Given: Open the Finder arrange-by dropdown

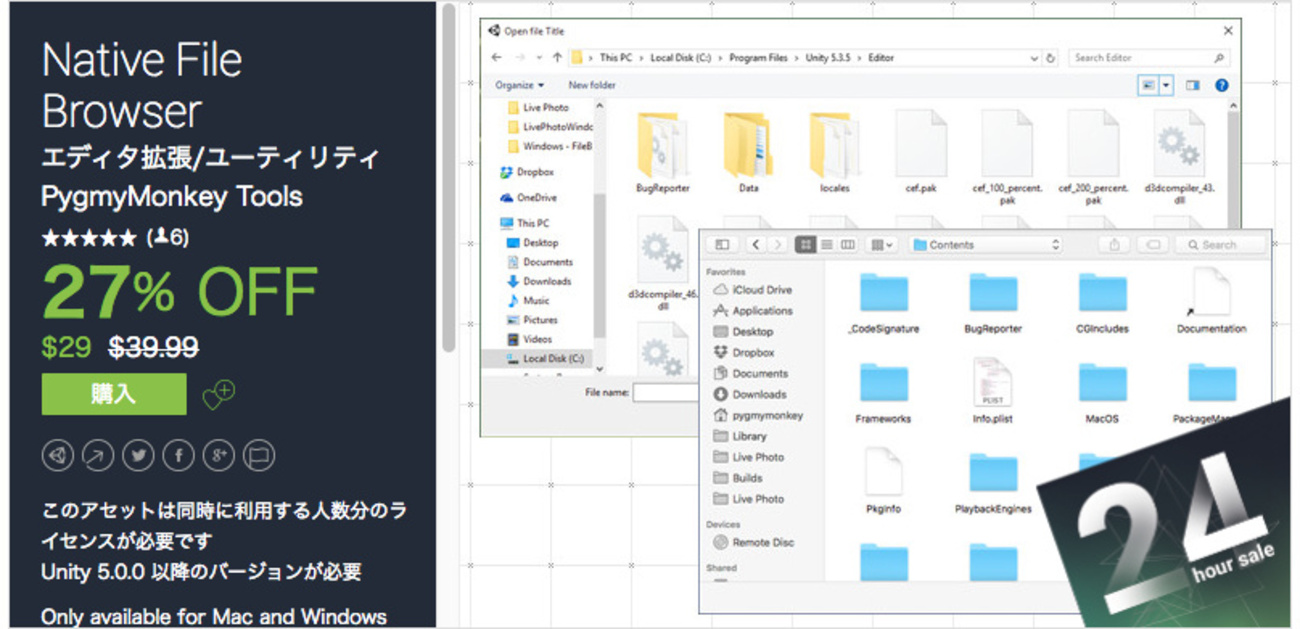Looking at the screenshot, I should coord(883,245).
